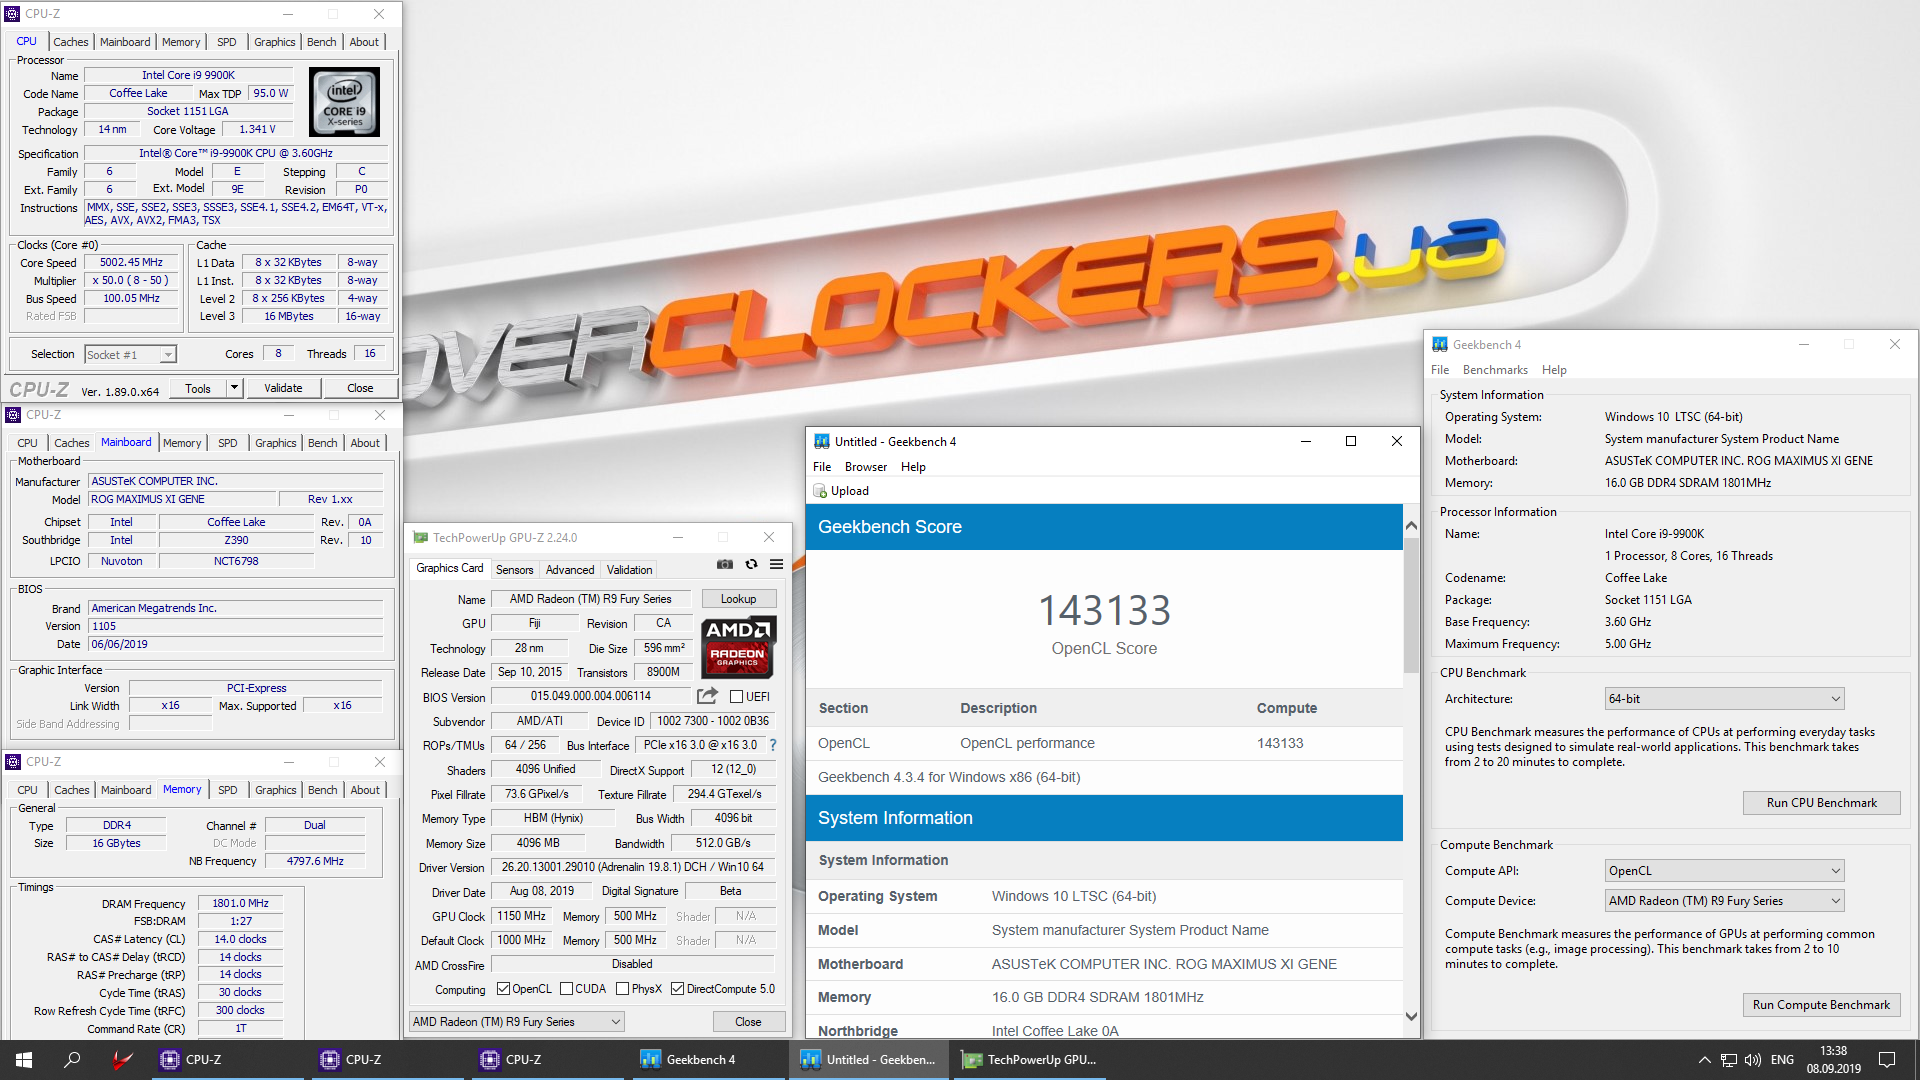
Task: Open Compute API OpenCL dropdown
Action: click(1725, 871)
